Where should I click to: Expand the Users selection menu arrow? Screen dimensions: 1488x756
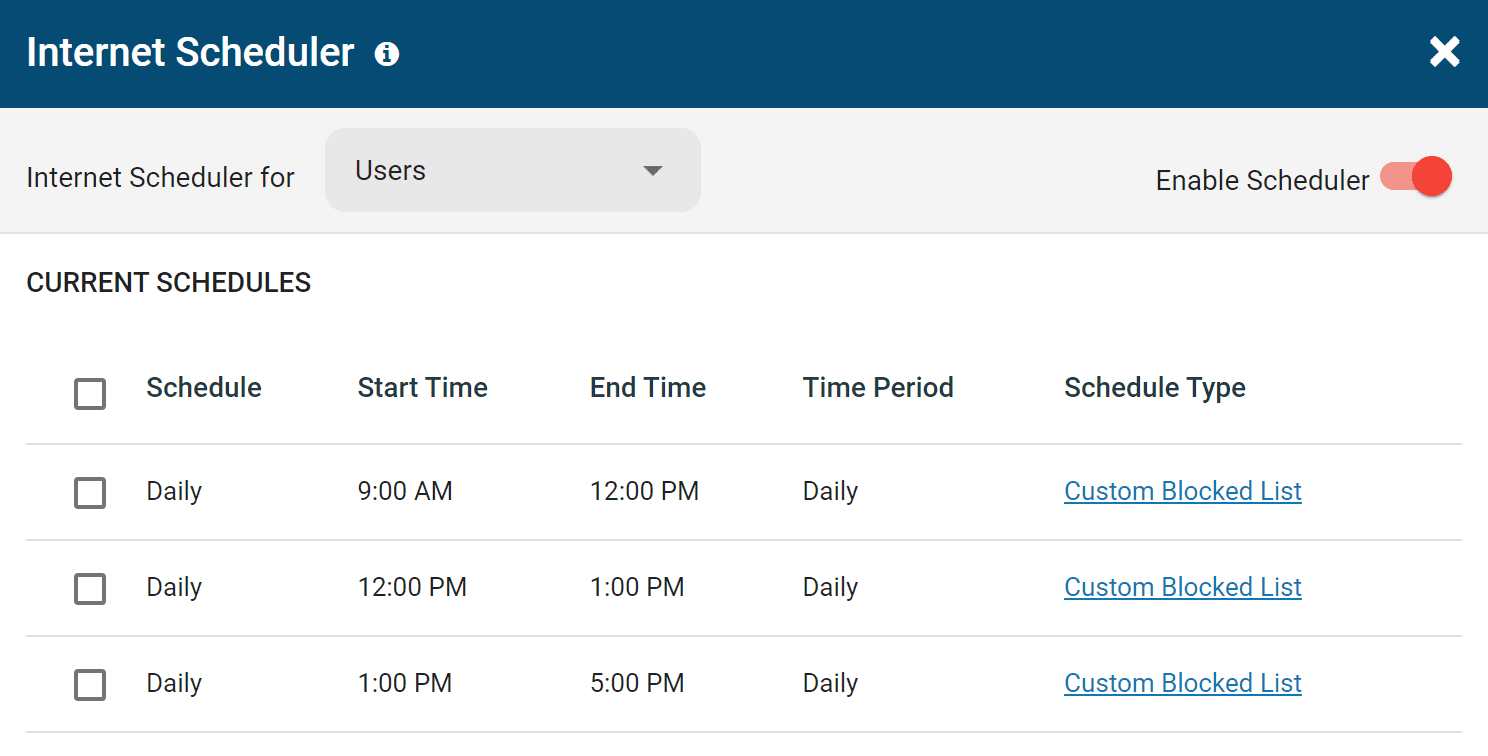pos(653,171)
